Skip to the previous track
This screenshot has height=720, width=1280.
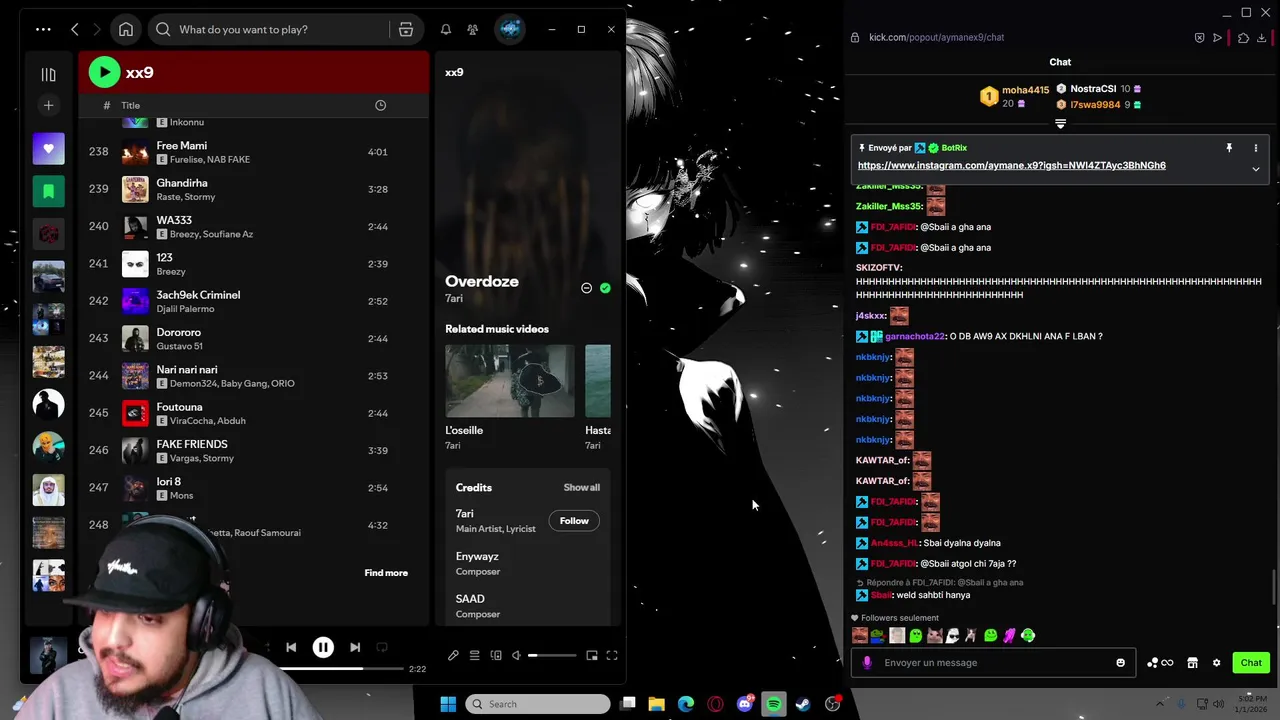(x=291, y=648)
